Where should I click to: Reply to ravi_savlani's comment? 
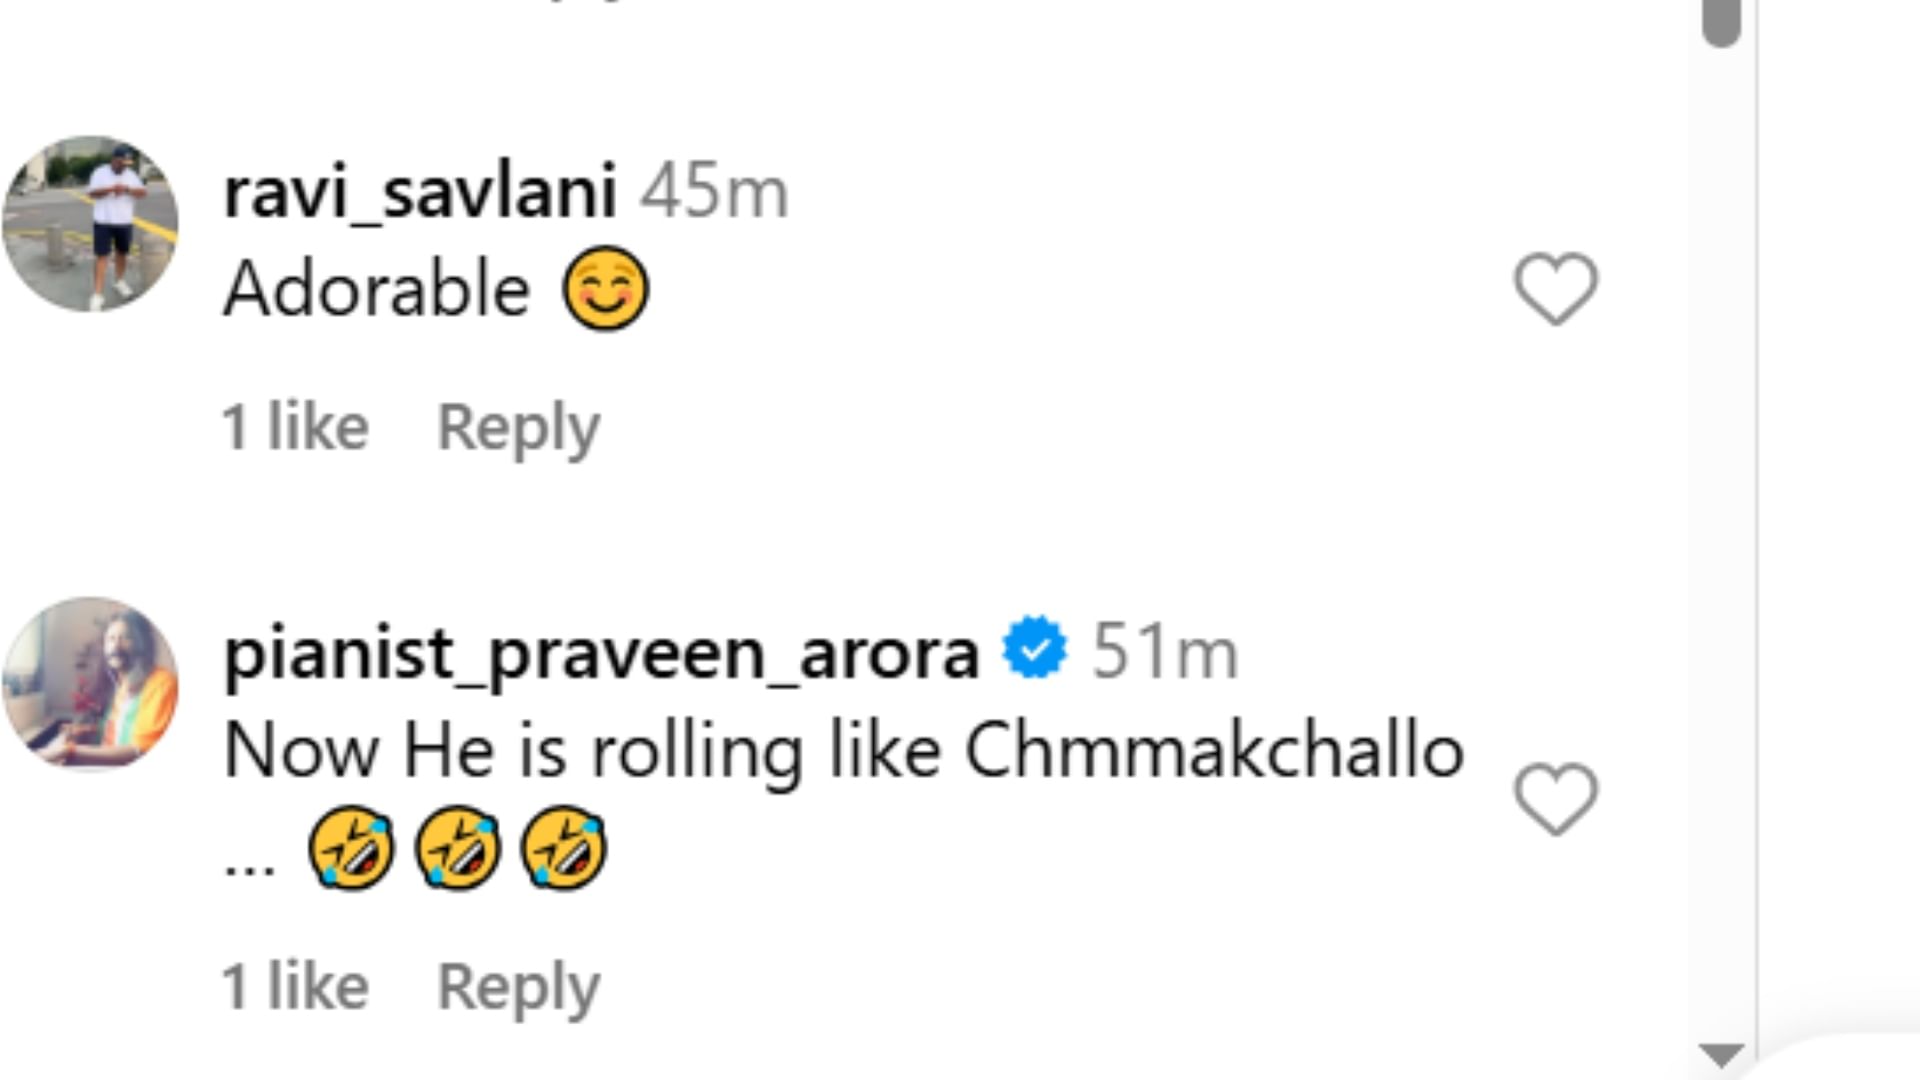[518, 429]
